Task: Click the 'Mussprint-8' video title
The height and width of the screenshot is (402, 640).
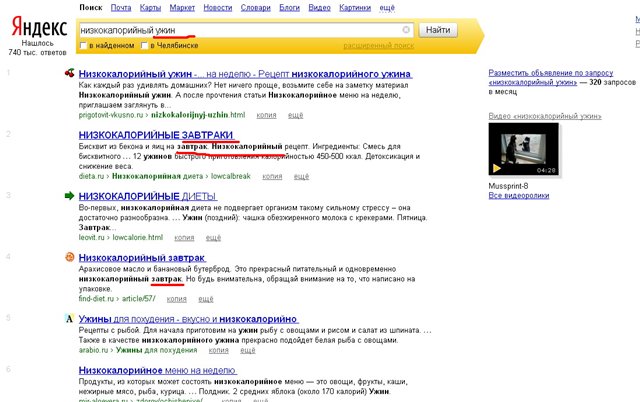Action: click(508, 186)
